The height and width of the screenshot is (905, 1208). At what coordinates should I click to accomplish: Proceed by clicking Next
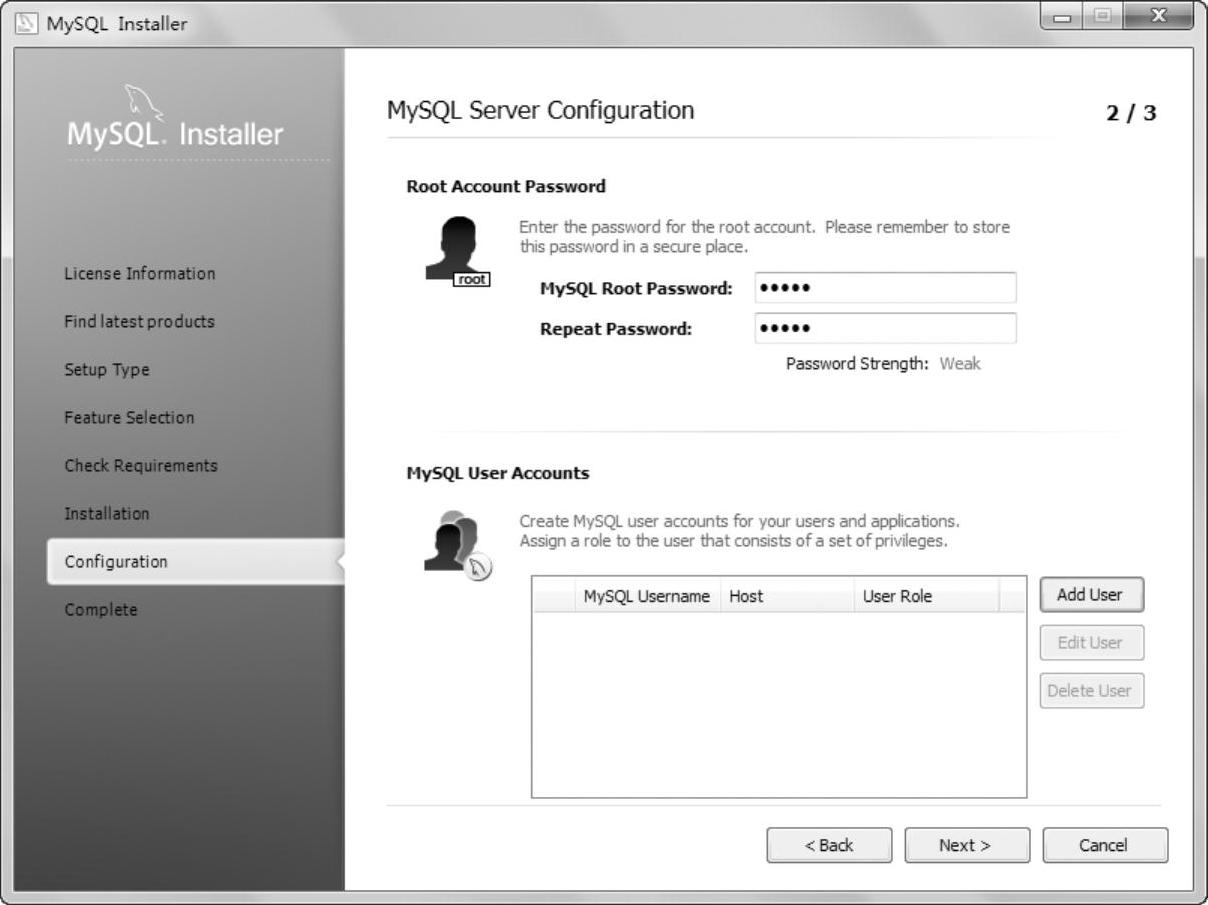[x=966, y=845]
